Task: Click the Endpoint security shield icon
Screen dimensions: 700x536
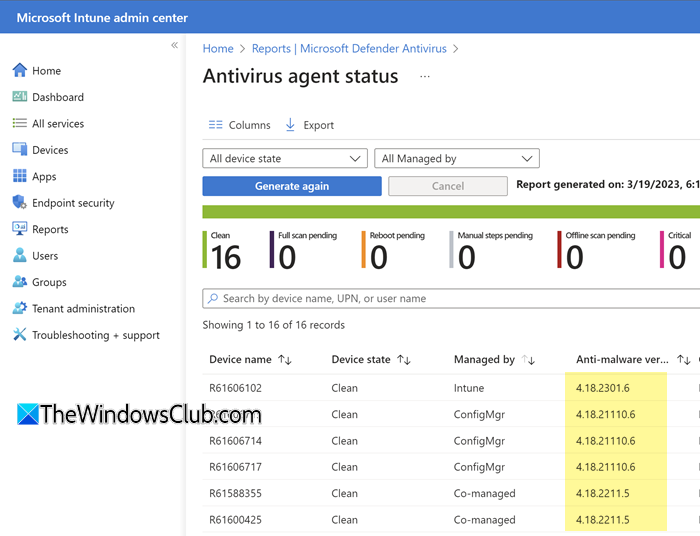Action: click(19, 203)
